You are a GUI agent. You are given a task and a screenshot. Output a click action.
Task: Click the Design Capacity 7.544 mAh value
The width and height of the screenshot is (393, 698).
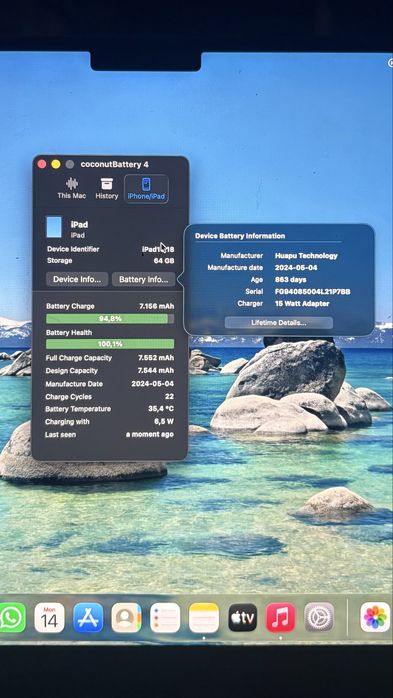(x=156, y=371)
